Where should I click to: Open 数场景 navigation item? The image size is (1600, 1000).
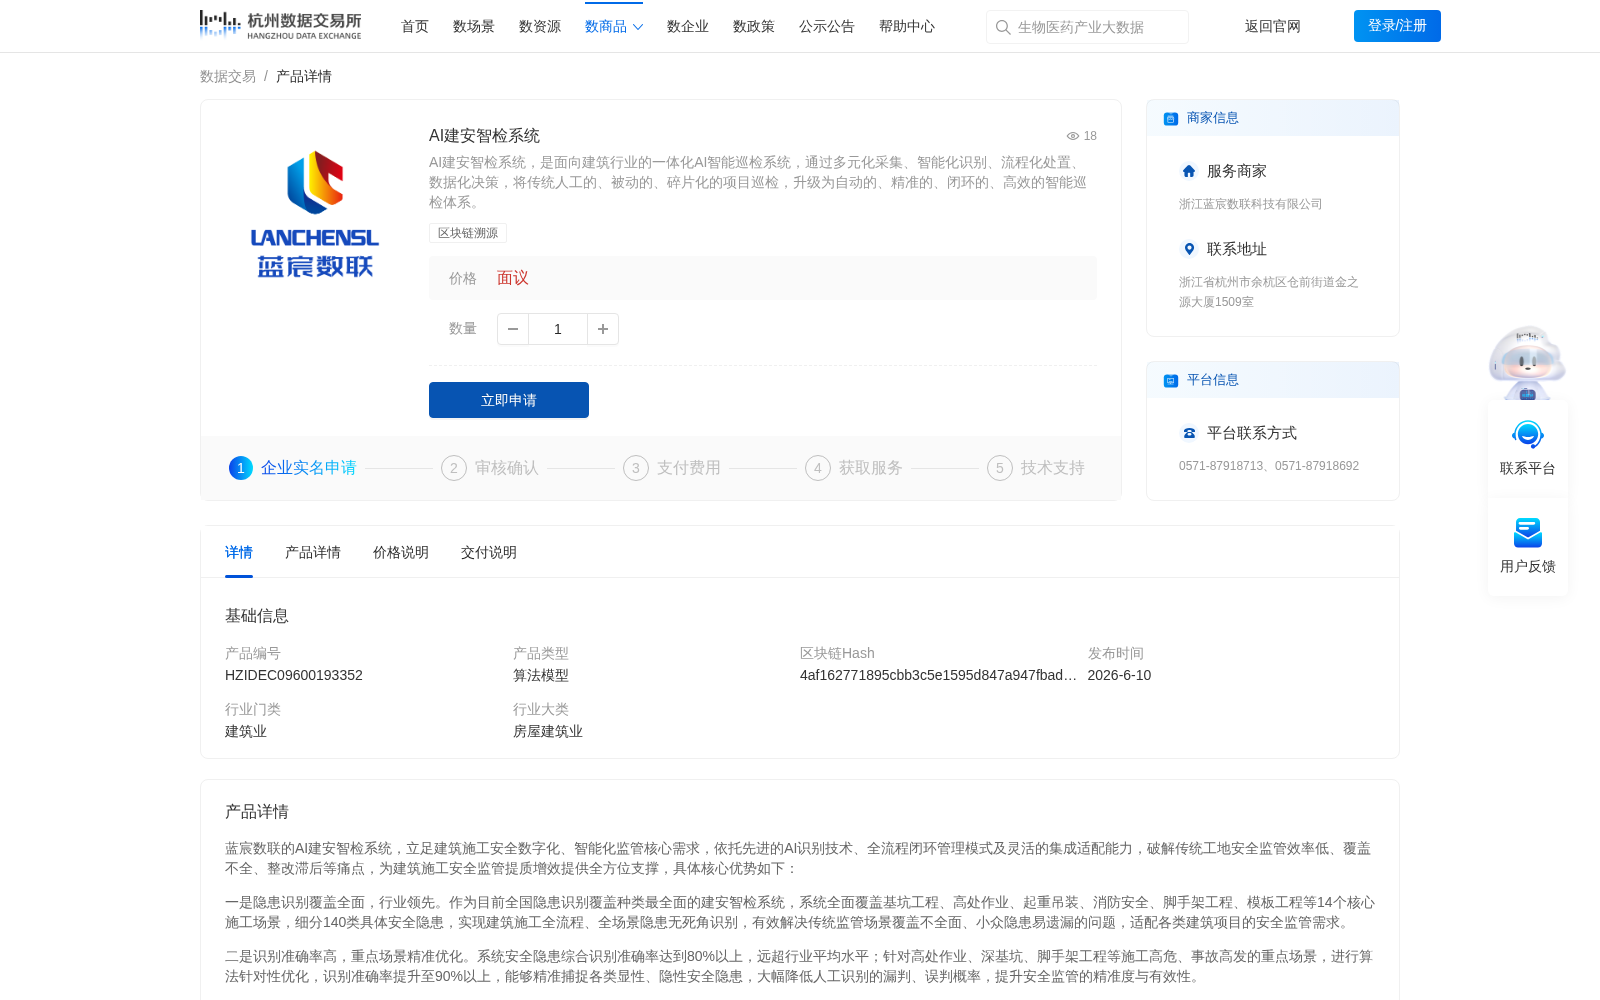(x=474, y=27)
